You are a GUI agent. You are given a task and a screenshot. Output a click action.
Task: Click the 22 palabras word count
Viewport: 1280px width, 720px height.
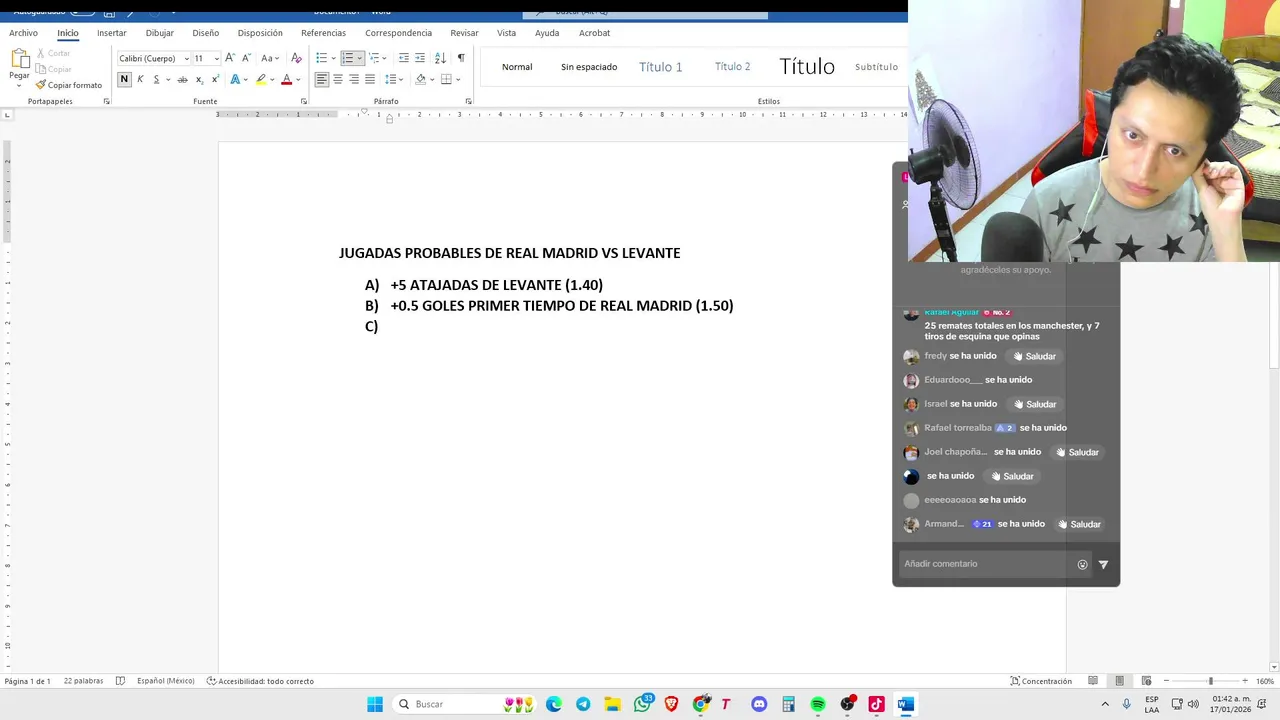(x=83, y=681)
